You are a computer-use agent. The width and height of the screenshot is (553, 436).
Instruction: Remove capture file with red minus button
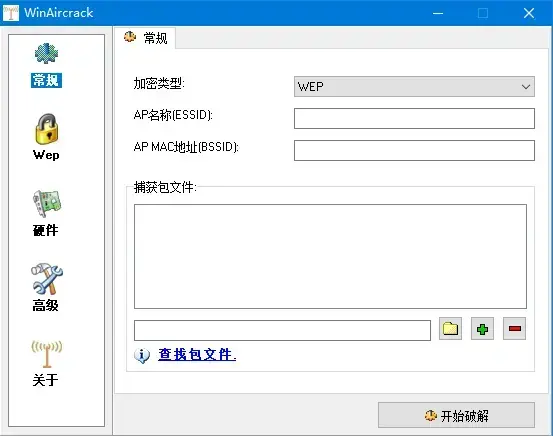pyautogui.click(x=514, y=328)
